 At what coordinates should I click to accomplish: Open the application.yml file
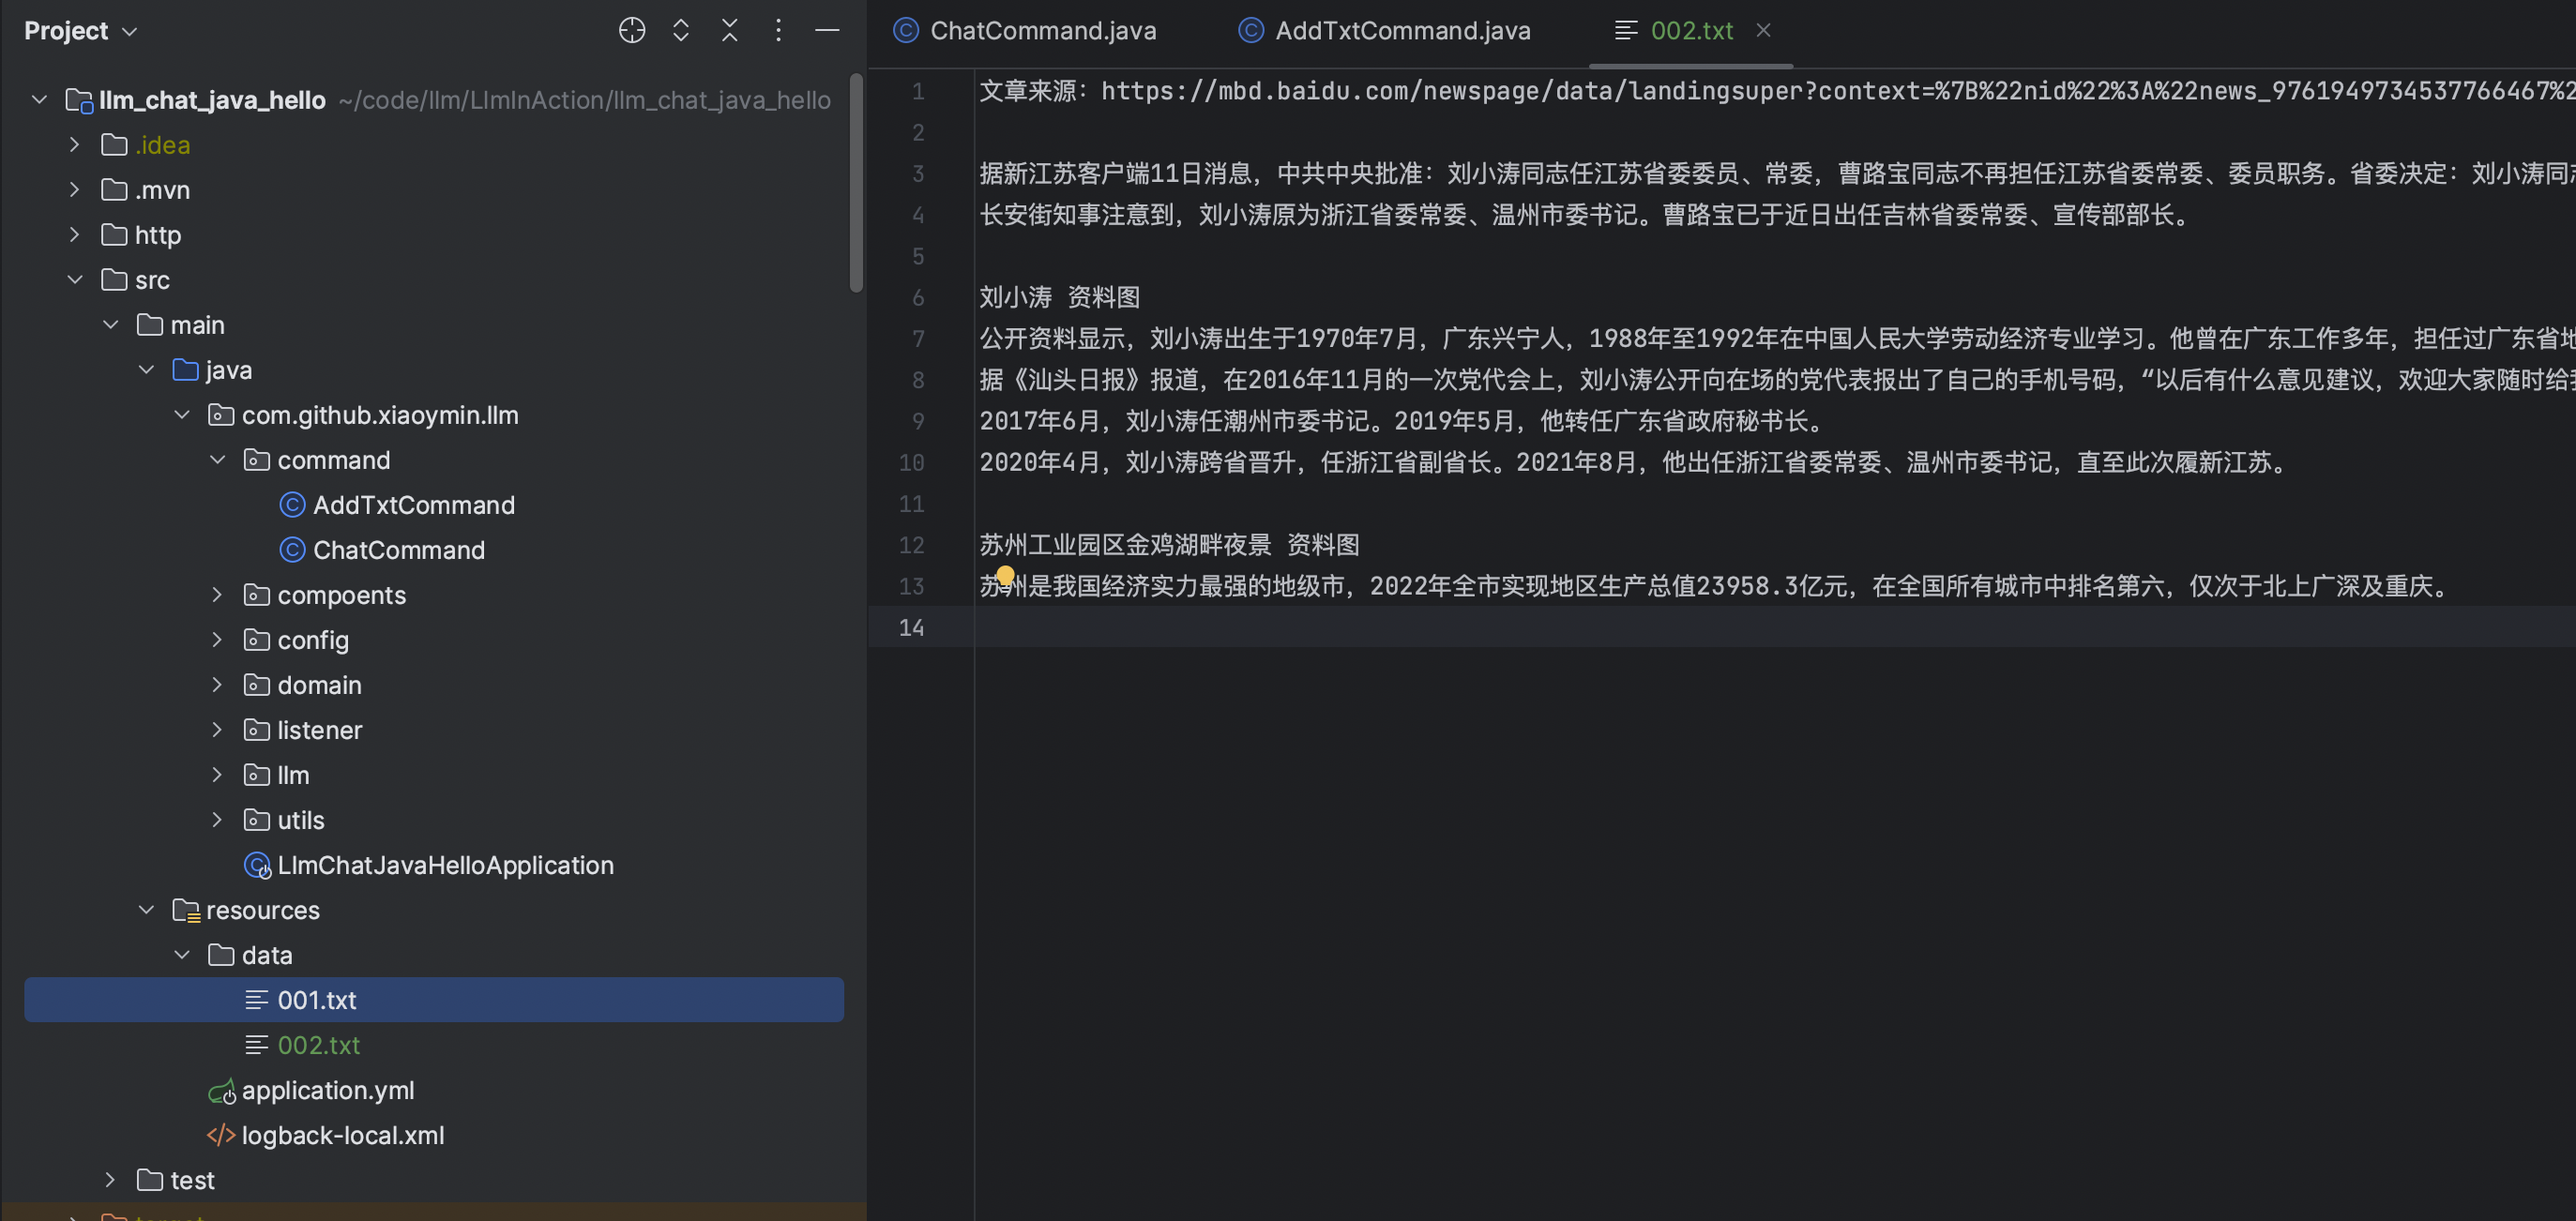coord(328,1090)
